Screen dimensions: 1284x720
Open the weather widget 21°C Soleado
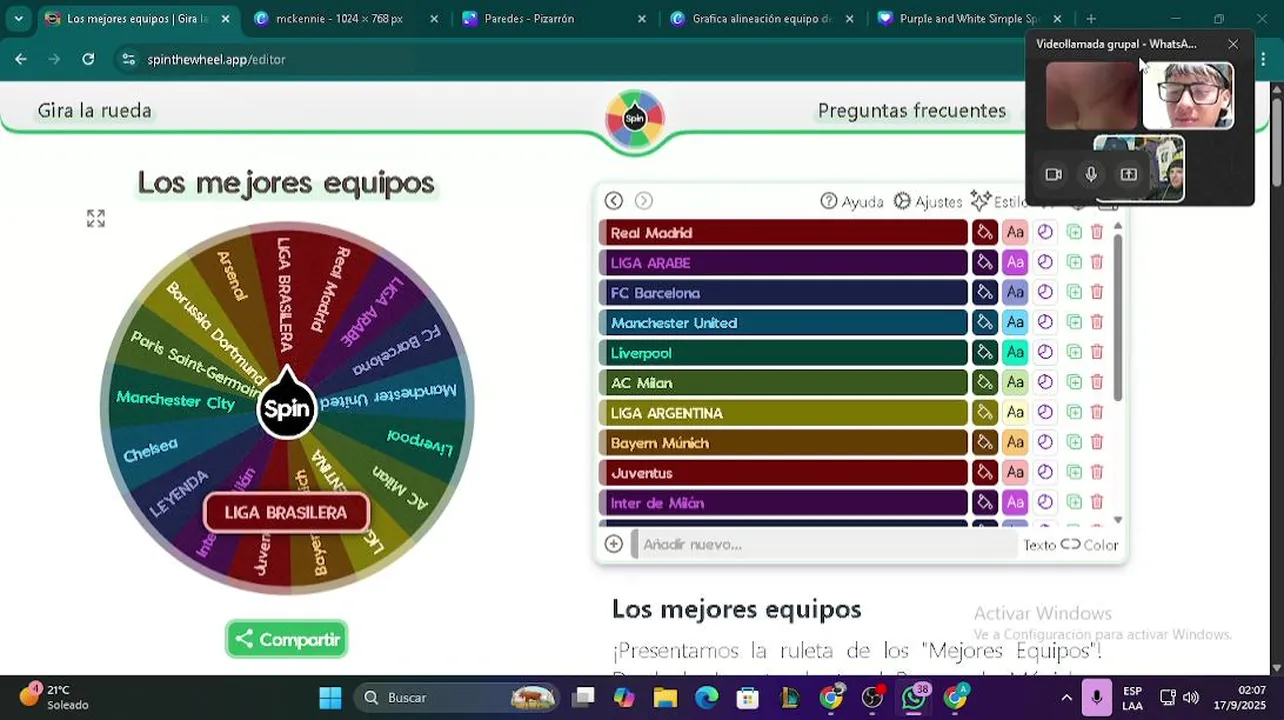click(54, 697)
